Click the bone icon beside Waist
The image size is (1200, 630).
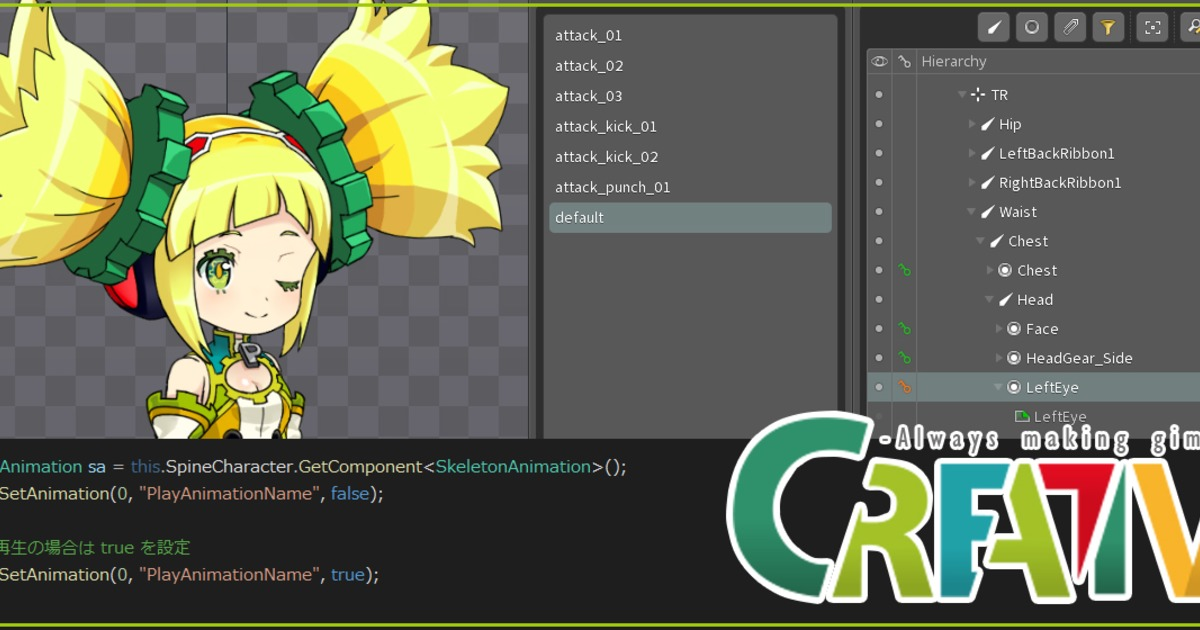click(987, 212)
